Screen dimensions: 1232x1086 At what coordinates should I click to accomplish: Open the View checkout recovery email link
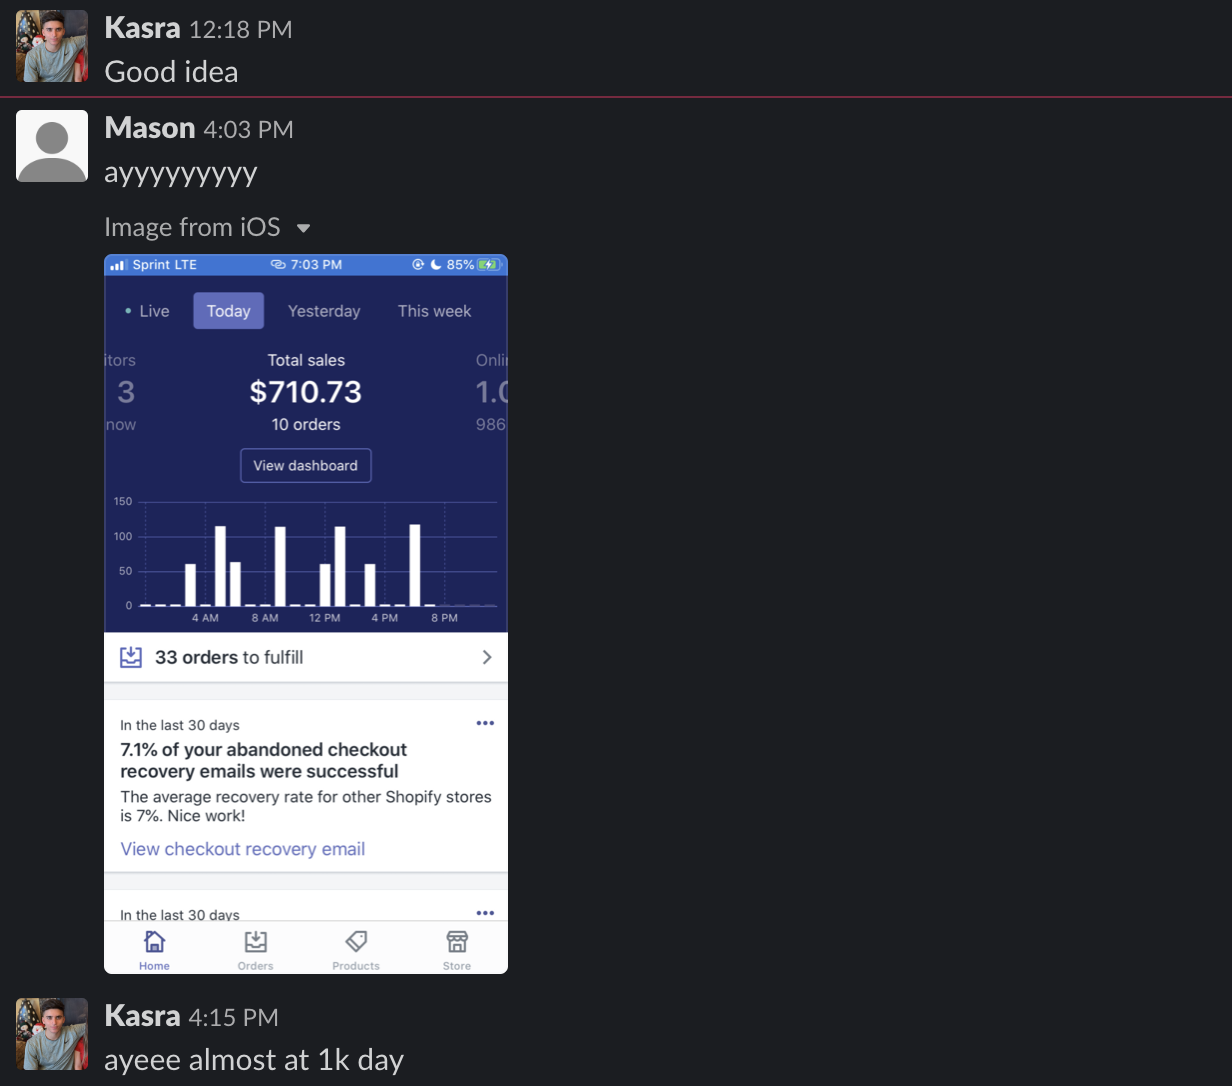point(242,849)
